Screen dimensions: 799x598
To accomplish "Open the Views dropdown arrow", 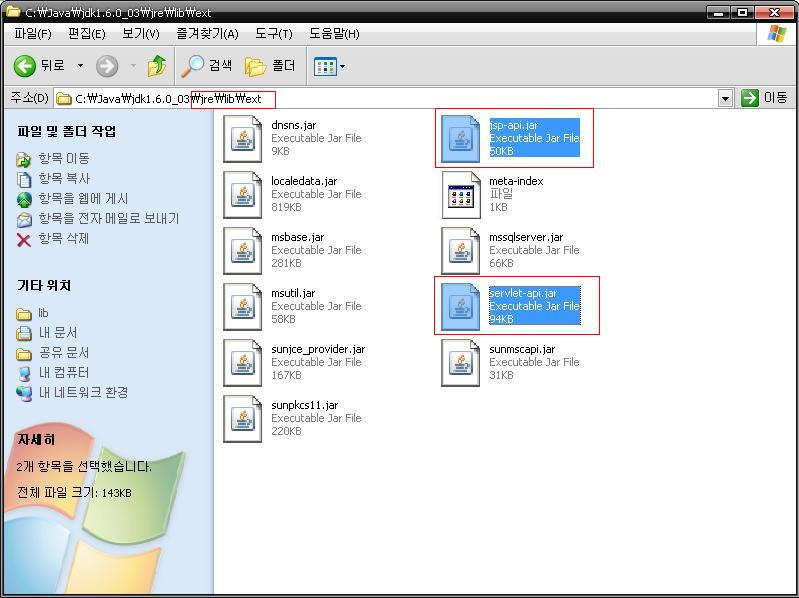I will (342, 66).
